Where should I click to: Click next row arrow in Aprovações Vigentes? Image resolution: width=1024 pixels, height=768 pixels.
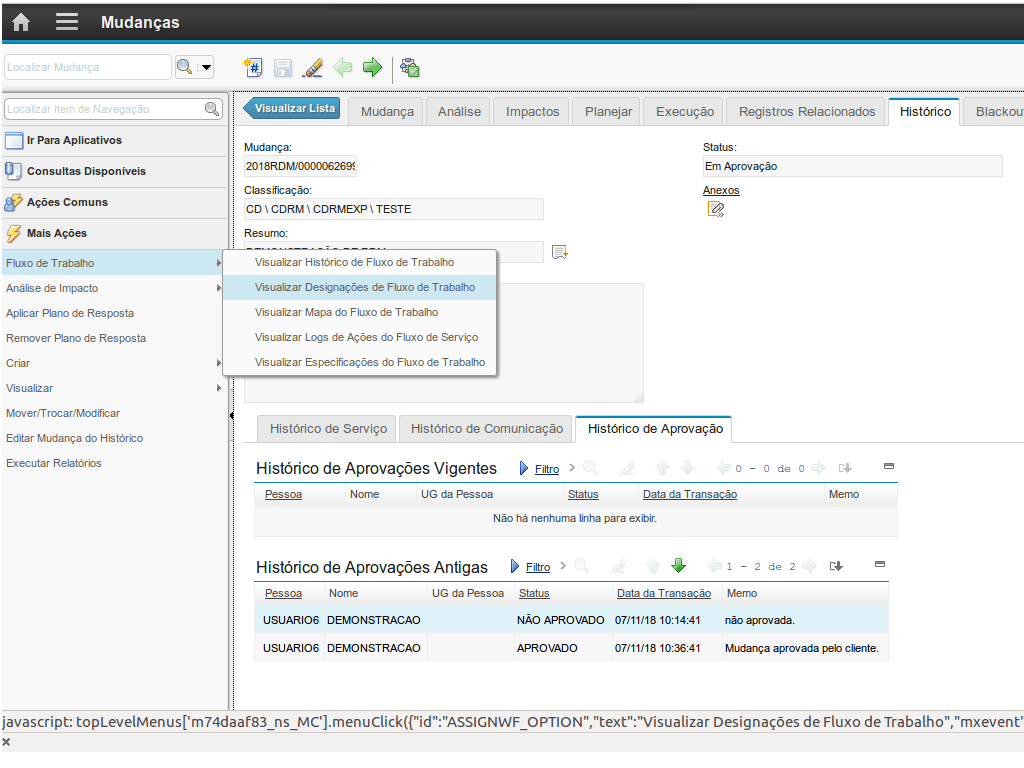click(x=687, y=468)
